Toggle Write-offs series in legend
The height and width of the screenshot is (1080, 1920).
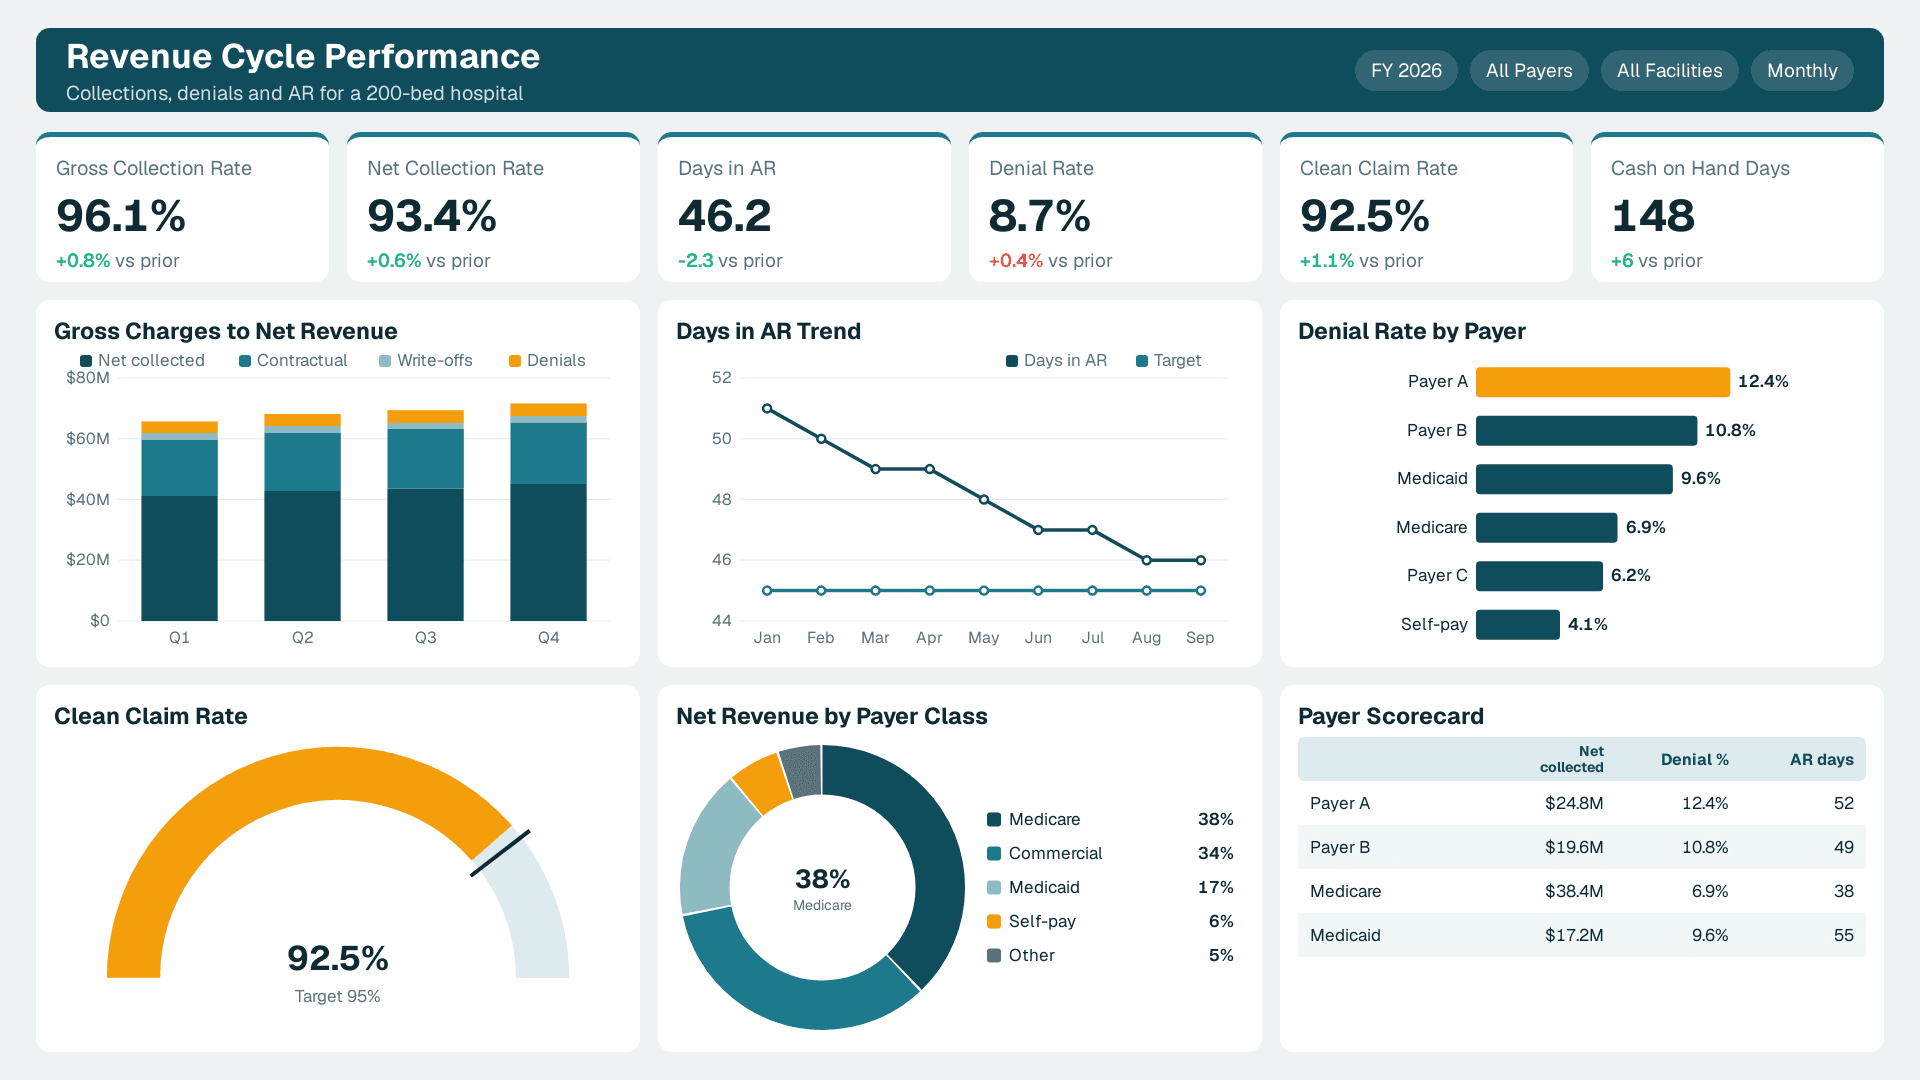(x=425, y=360)
